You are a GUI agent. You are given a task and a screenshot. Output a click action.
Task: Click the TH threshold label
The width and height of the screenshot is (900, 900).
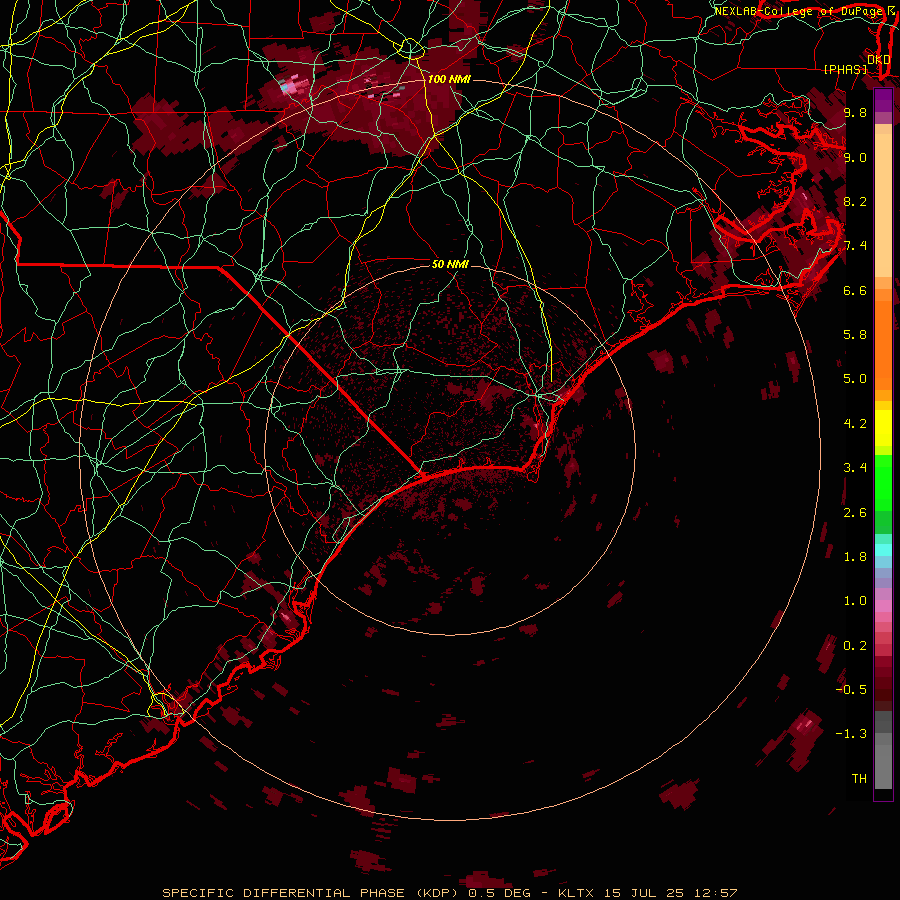coord(859,779)
